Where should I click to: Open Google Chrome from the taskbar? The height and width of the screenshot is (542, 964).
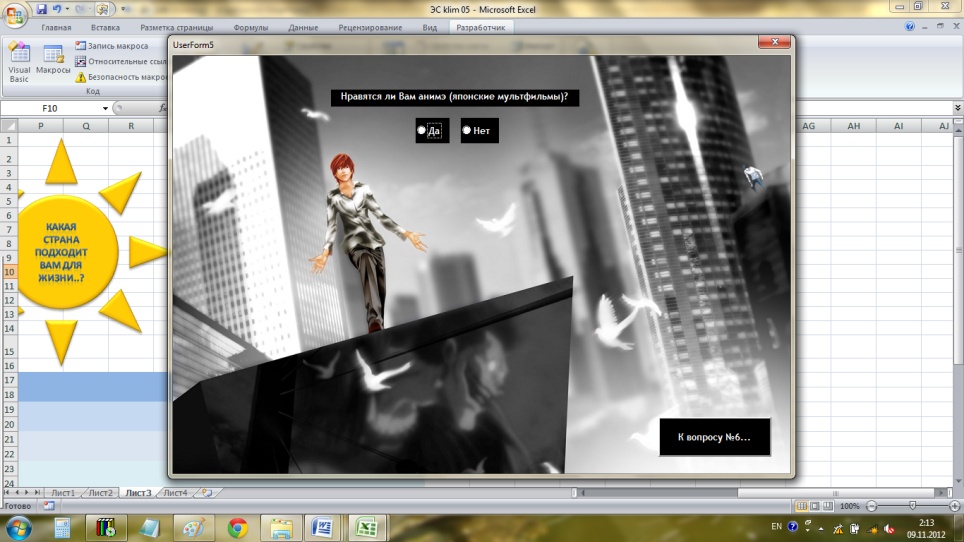tap(237, 528)
